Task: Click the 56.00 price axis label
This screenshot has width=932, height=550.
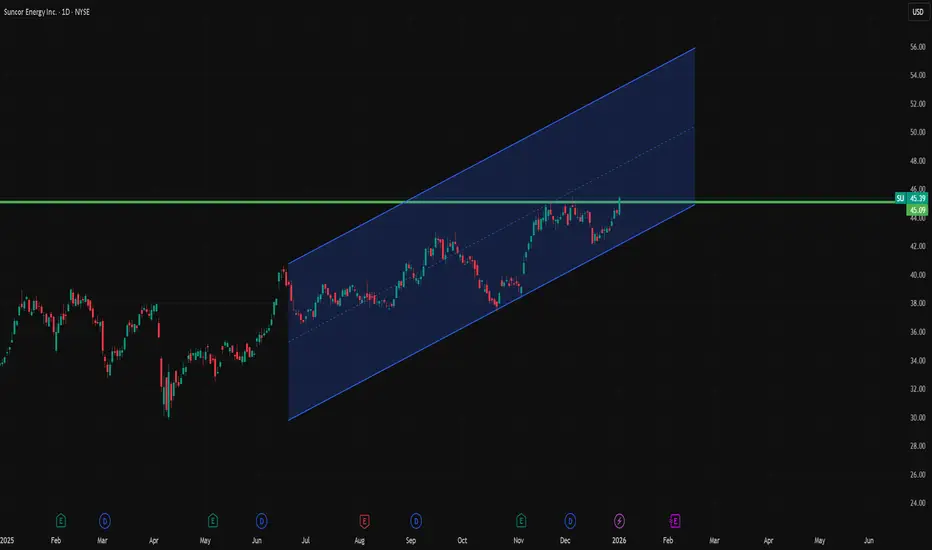Action: tap(918, 47)
